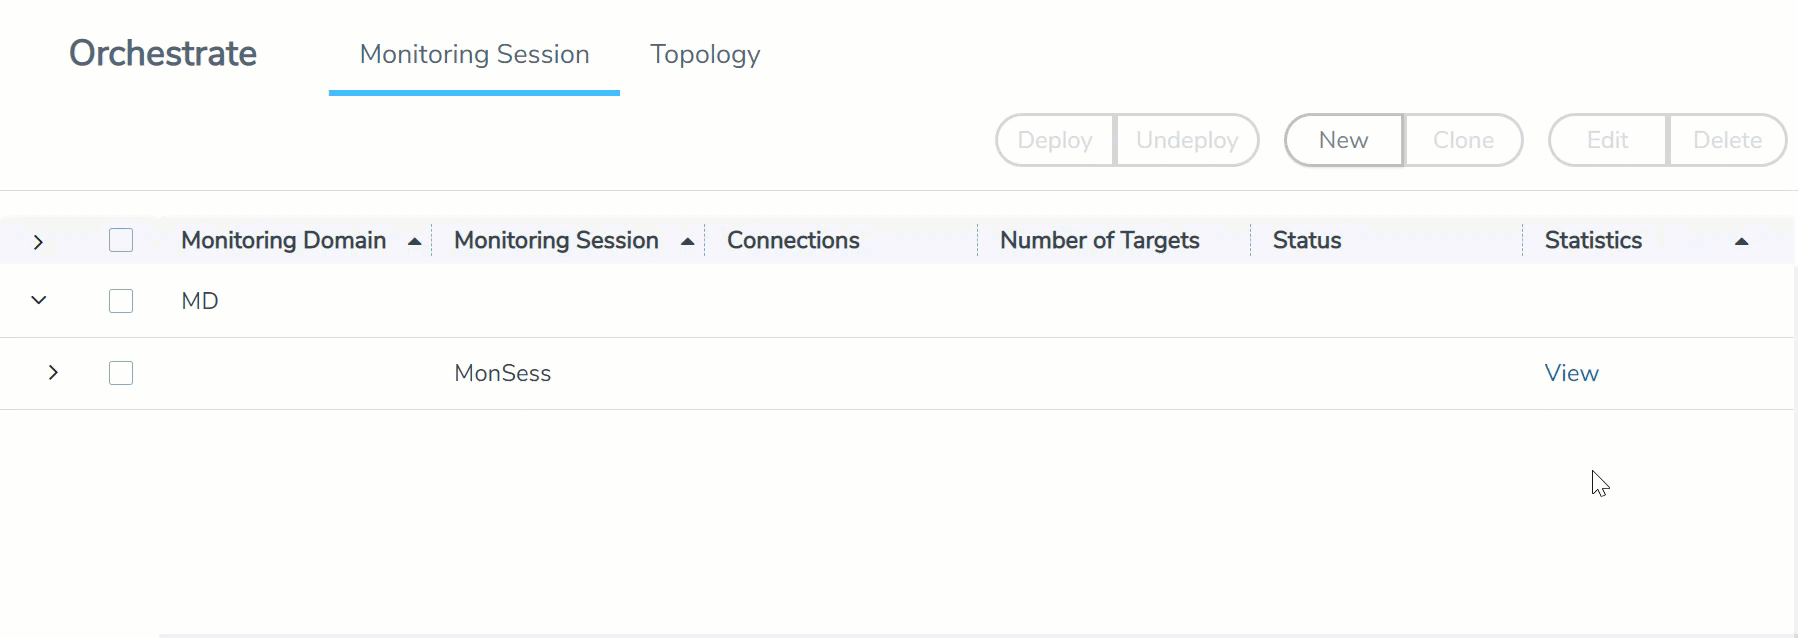Image resolution: width=1798 pixels, height=638 pixels.
Task: Click the Delete button
Action: pos(1727,140)
